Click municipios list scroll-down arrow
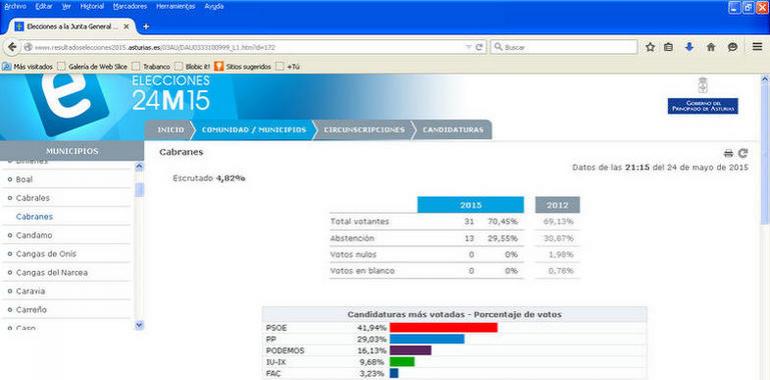 tap(139, 325)
